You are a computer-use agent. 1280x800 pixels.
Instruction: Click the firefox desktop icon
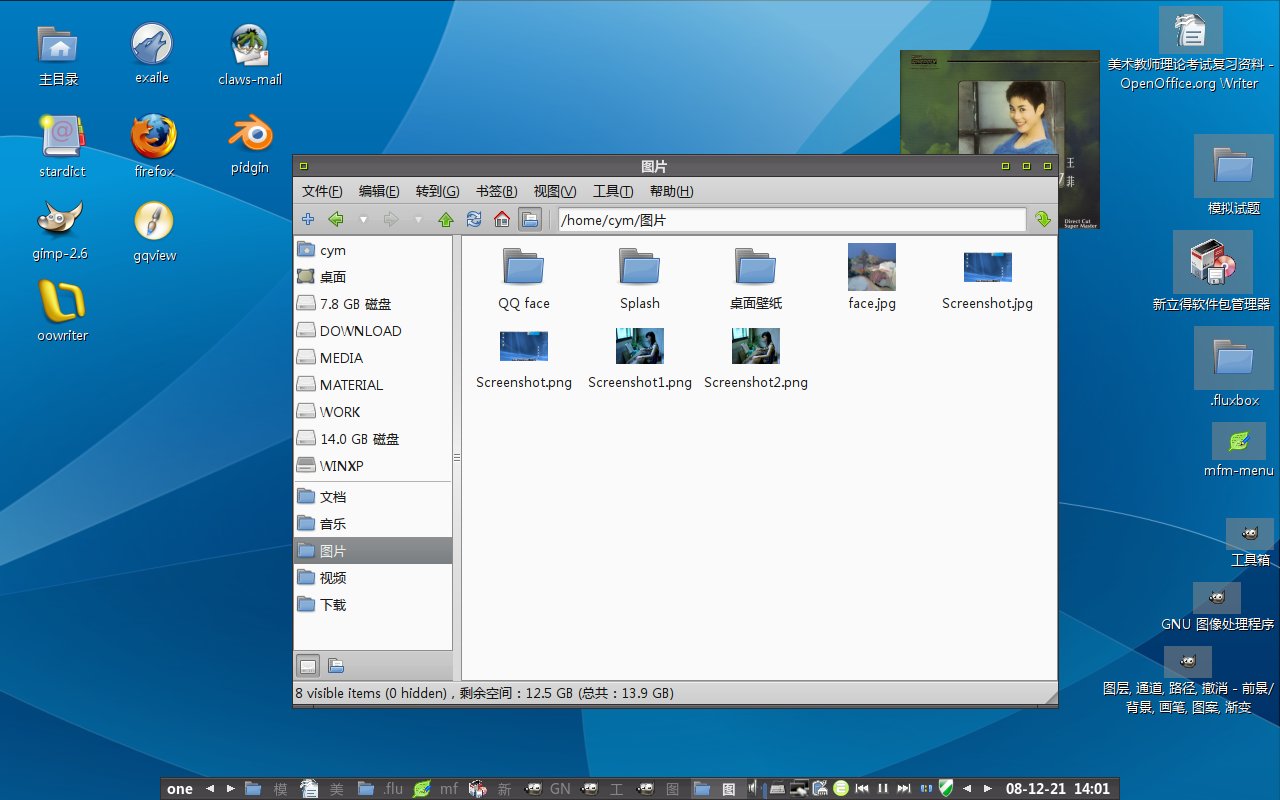click(x=154, y=146)
